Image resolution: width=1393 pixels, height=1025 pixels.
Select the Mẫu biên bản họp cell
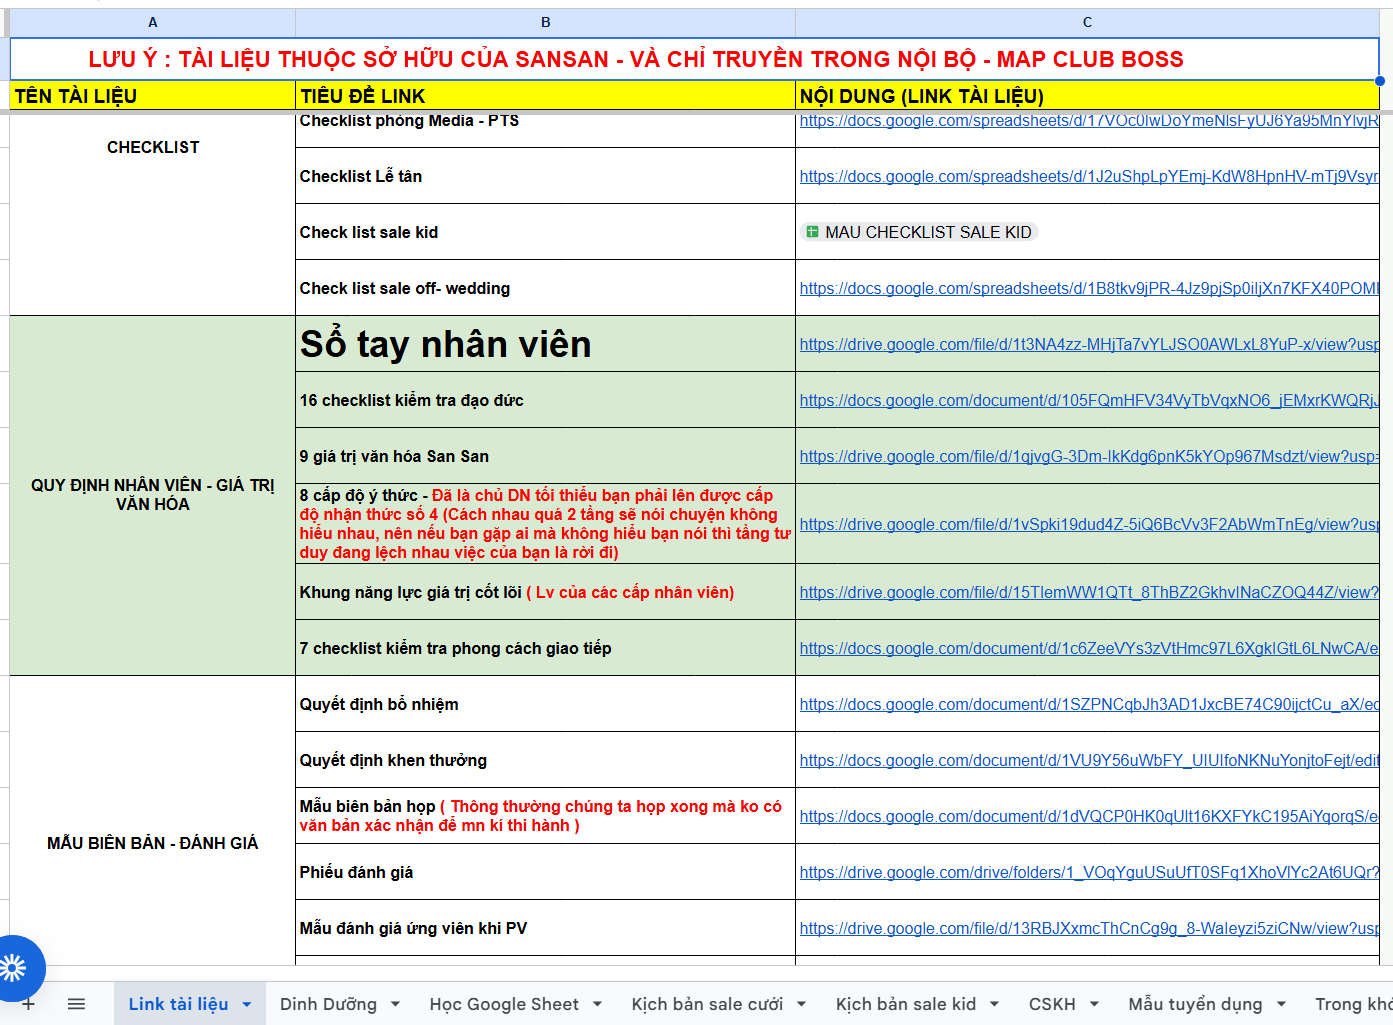pyautogui.click(x=546, y=816)
